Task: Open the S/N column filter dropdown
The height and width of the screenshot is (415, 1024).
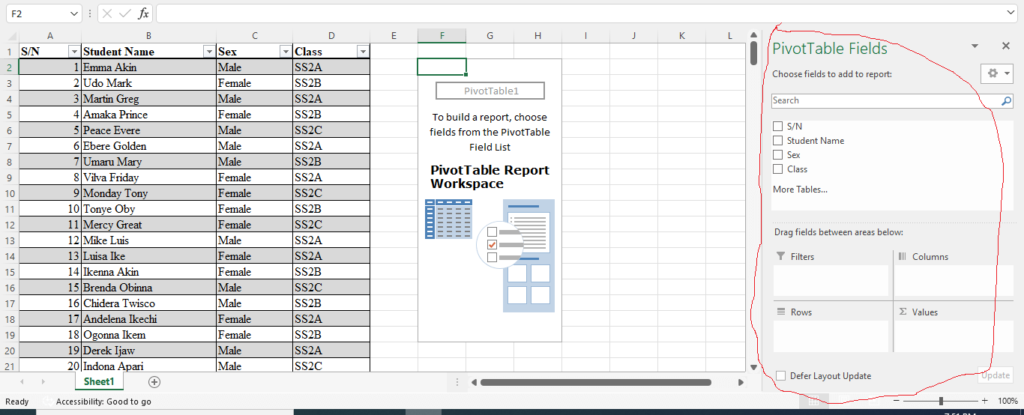Action: point(74,52)
